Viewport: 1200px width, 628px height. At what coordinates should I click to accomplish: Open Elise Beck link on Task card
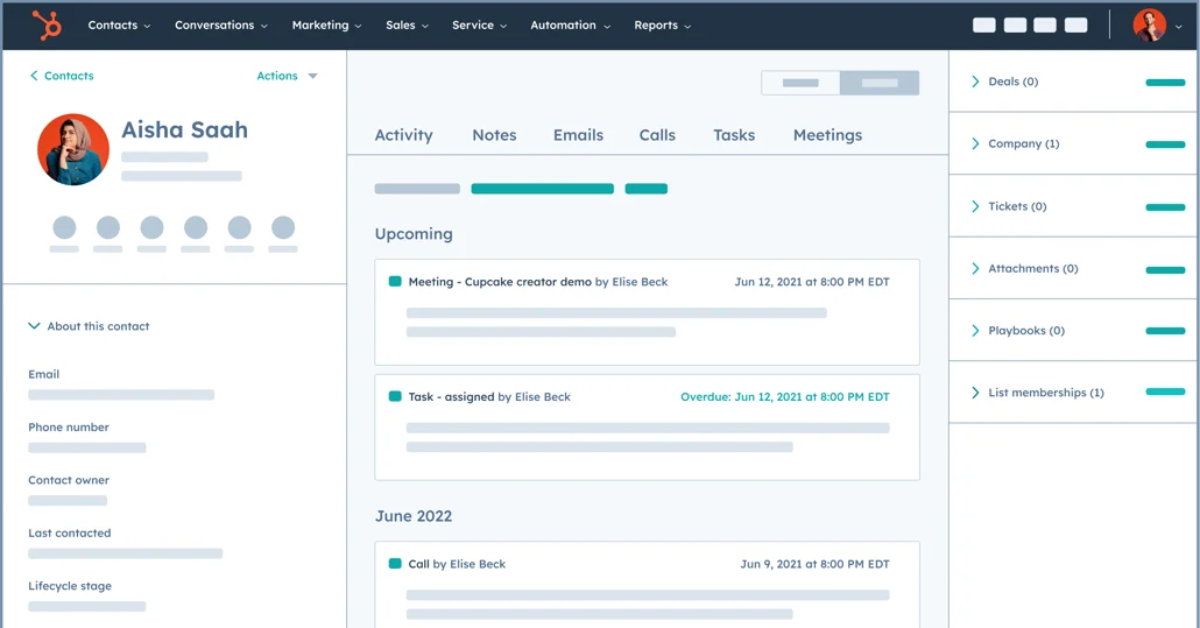tap(543, 397)
